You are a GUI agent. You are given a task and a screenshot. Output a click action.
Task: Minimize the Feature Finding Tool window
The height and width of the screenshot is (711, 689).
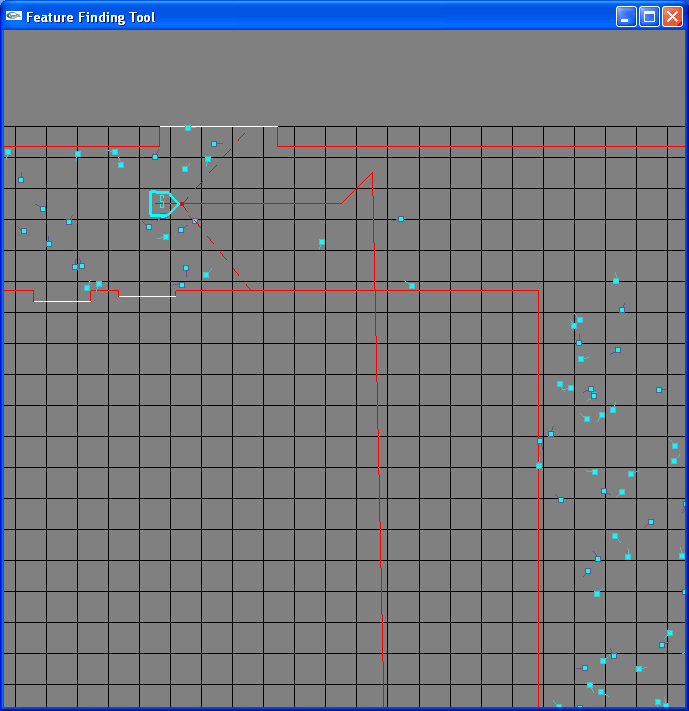[626, 17]
